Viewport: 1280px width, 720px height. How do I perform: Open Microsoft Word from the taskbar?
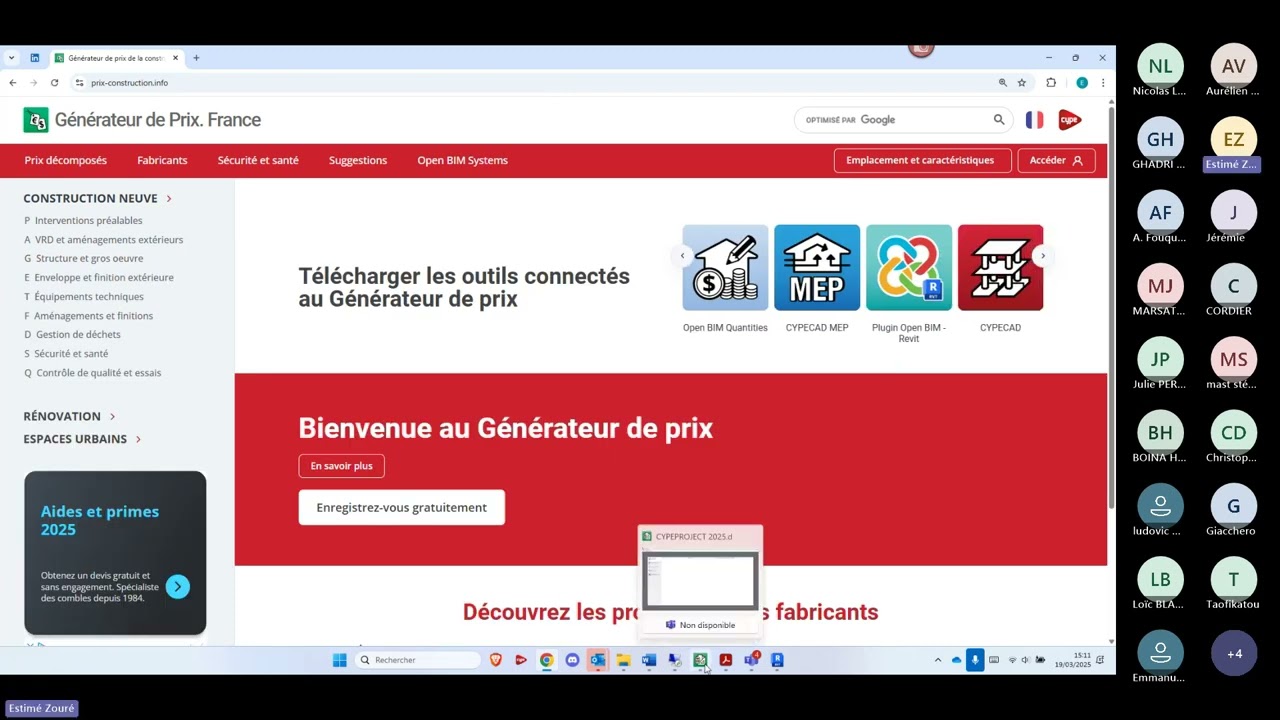[649, 660]
